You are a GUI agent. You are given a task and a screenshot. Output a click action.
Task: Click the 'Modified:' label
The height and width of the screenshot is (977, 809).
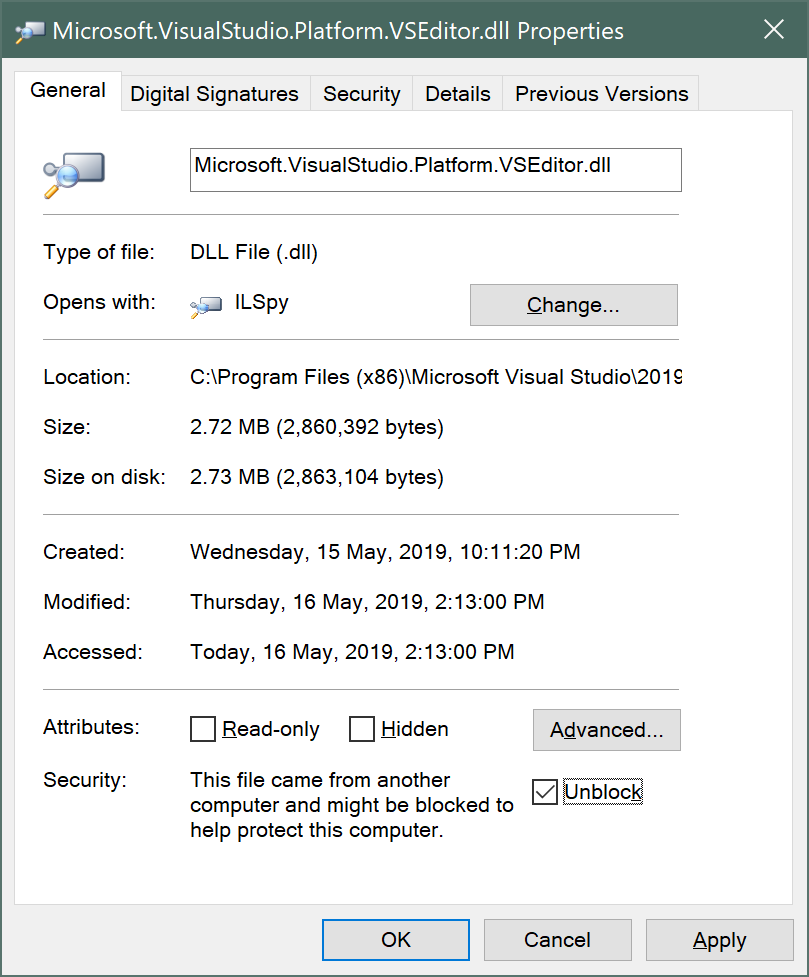tap(87, 601)
